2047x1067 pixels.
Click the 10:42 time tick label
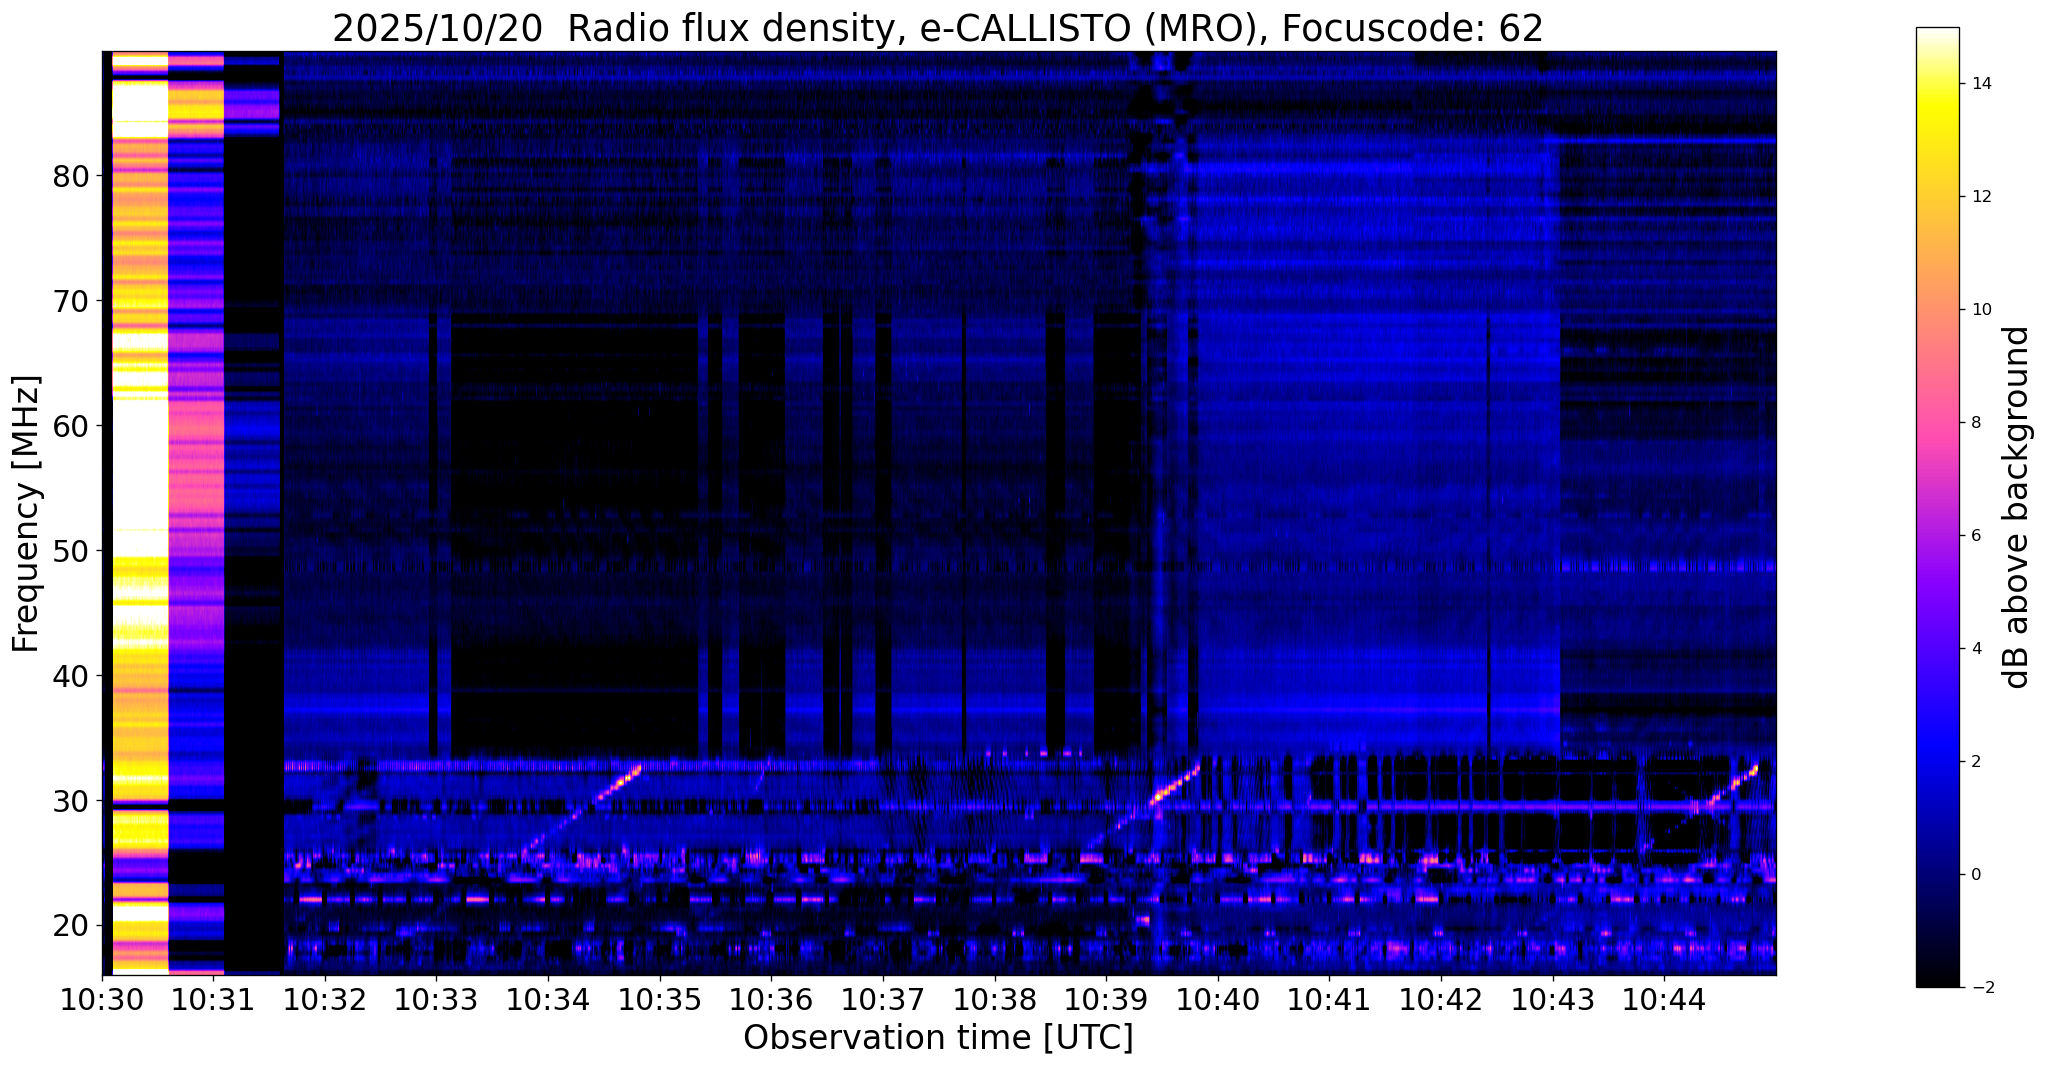[1441, 999]
